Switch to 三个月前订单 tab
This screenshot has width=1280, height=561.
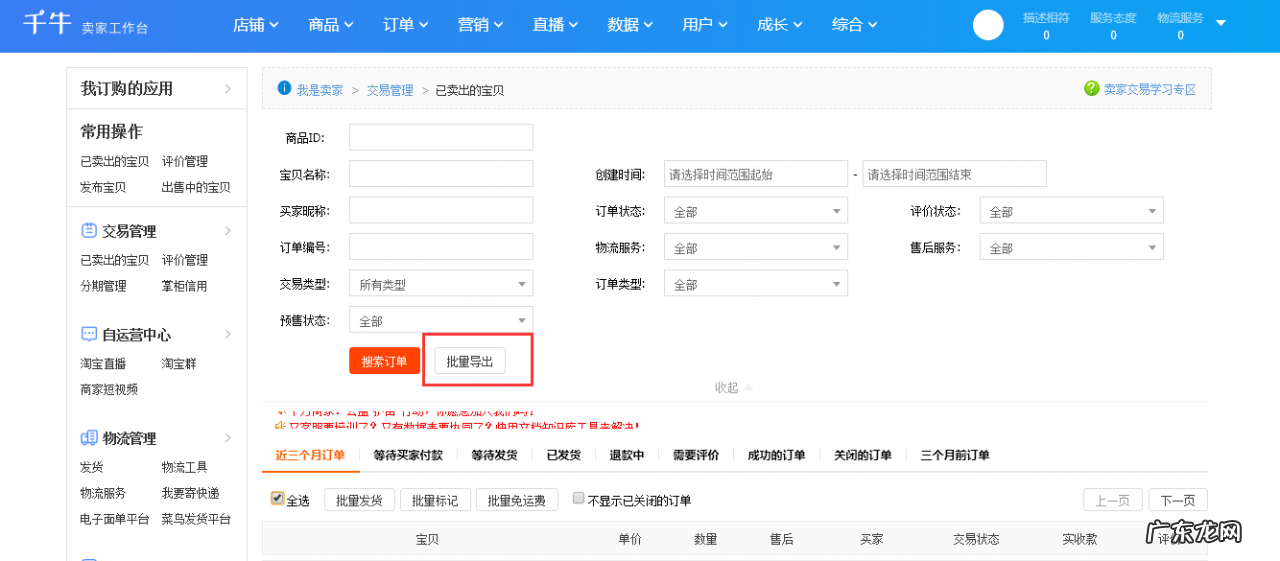click(x=955, y=455)
